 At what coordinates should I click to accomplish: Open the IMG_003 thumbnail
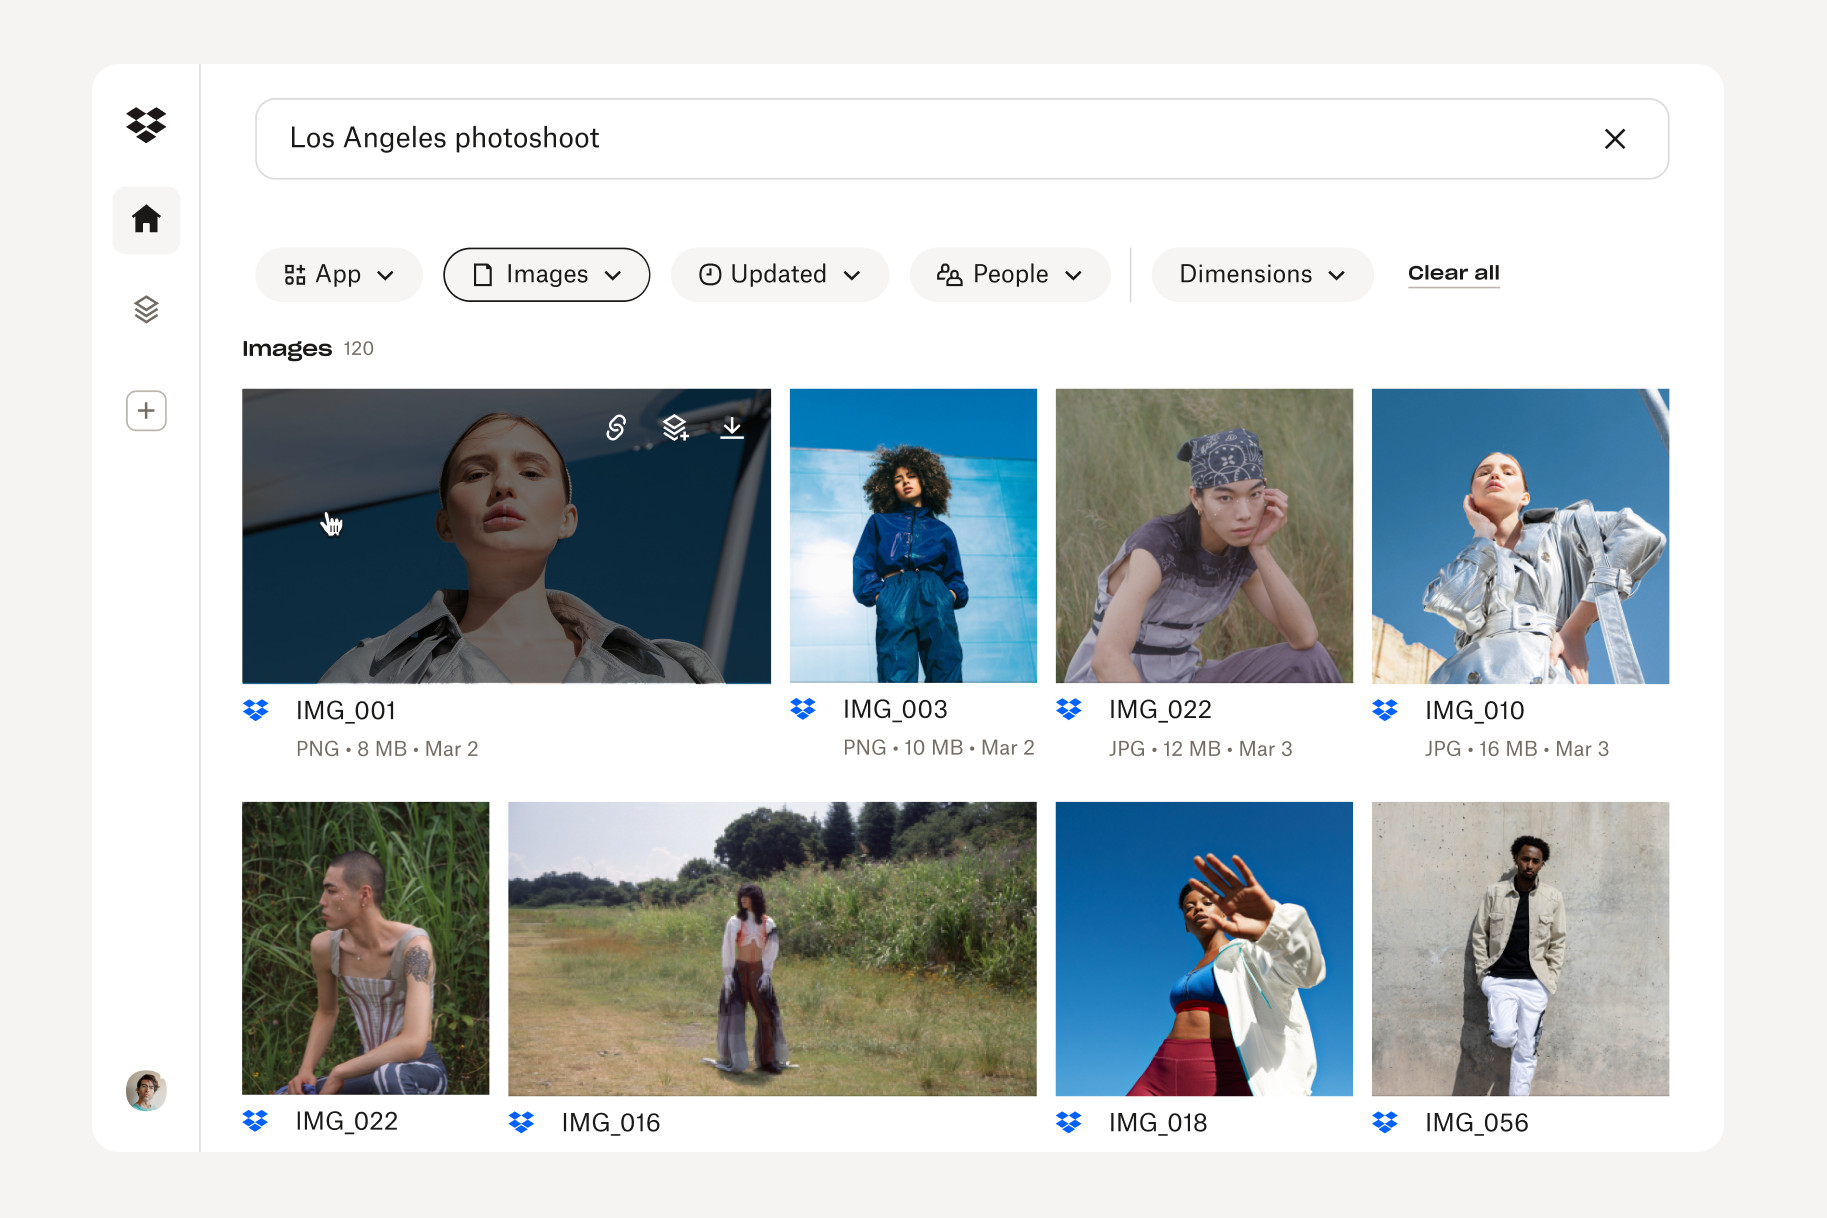[x=913, y=536]
